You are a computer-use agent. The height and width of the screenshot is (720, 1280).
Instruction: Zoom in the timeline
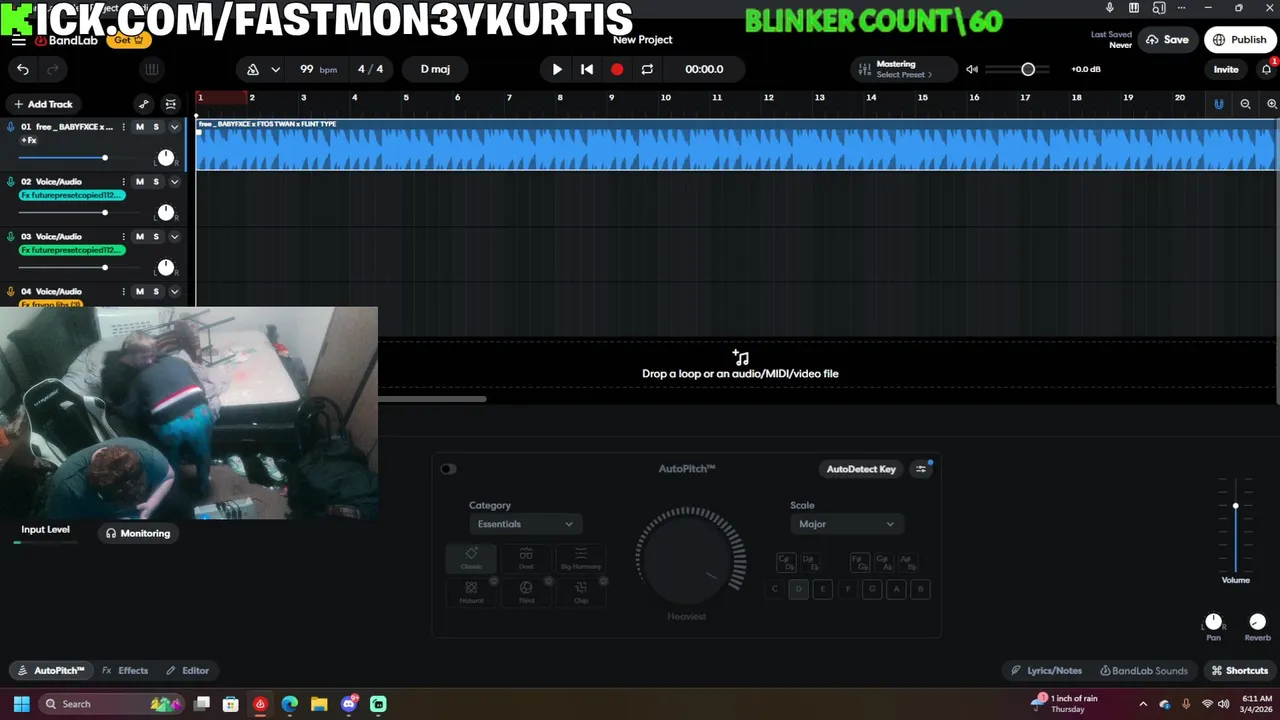(1272, 104)
